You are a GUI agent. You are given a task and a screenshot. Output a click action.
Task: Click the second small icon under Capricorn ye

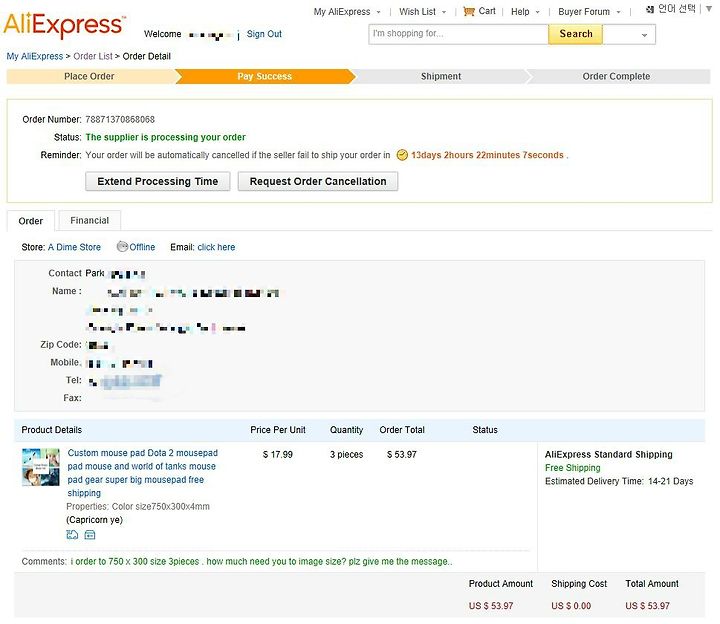(x=90, y=534)
